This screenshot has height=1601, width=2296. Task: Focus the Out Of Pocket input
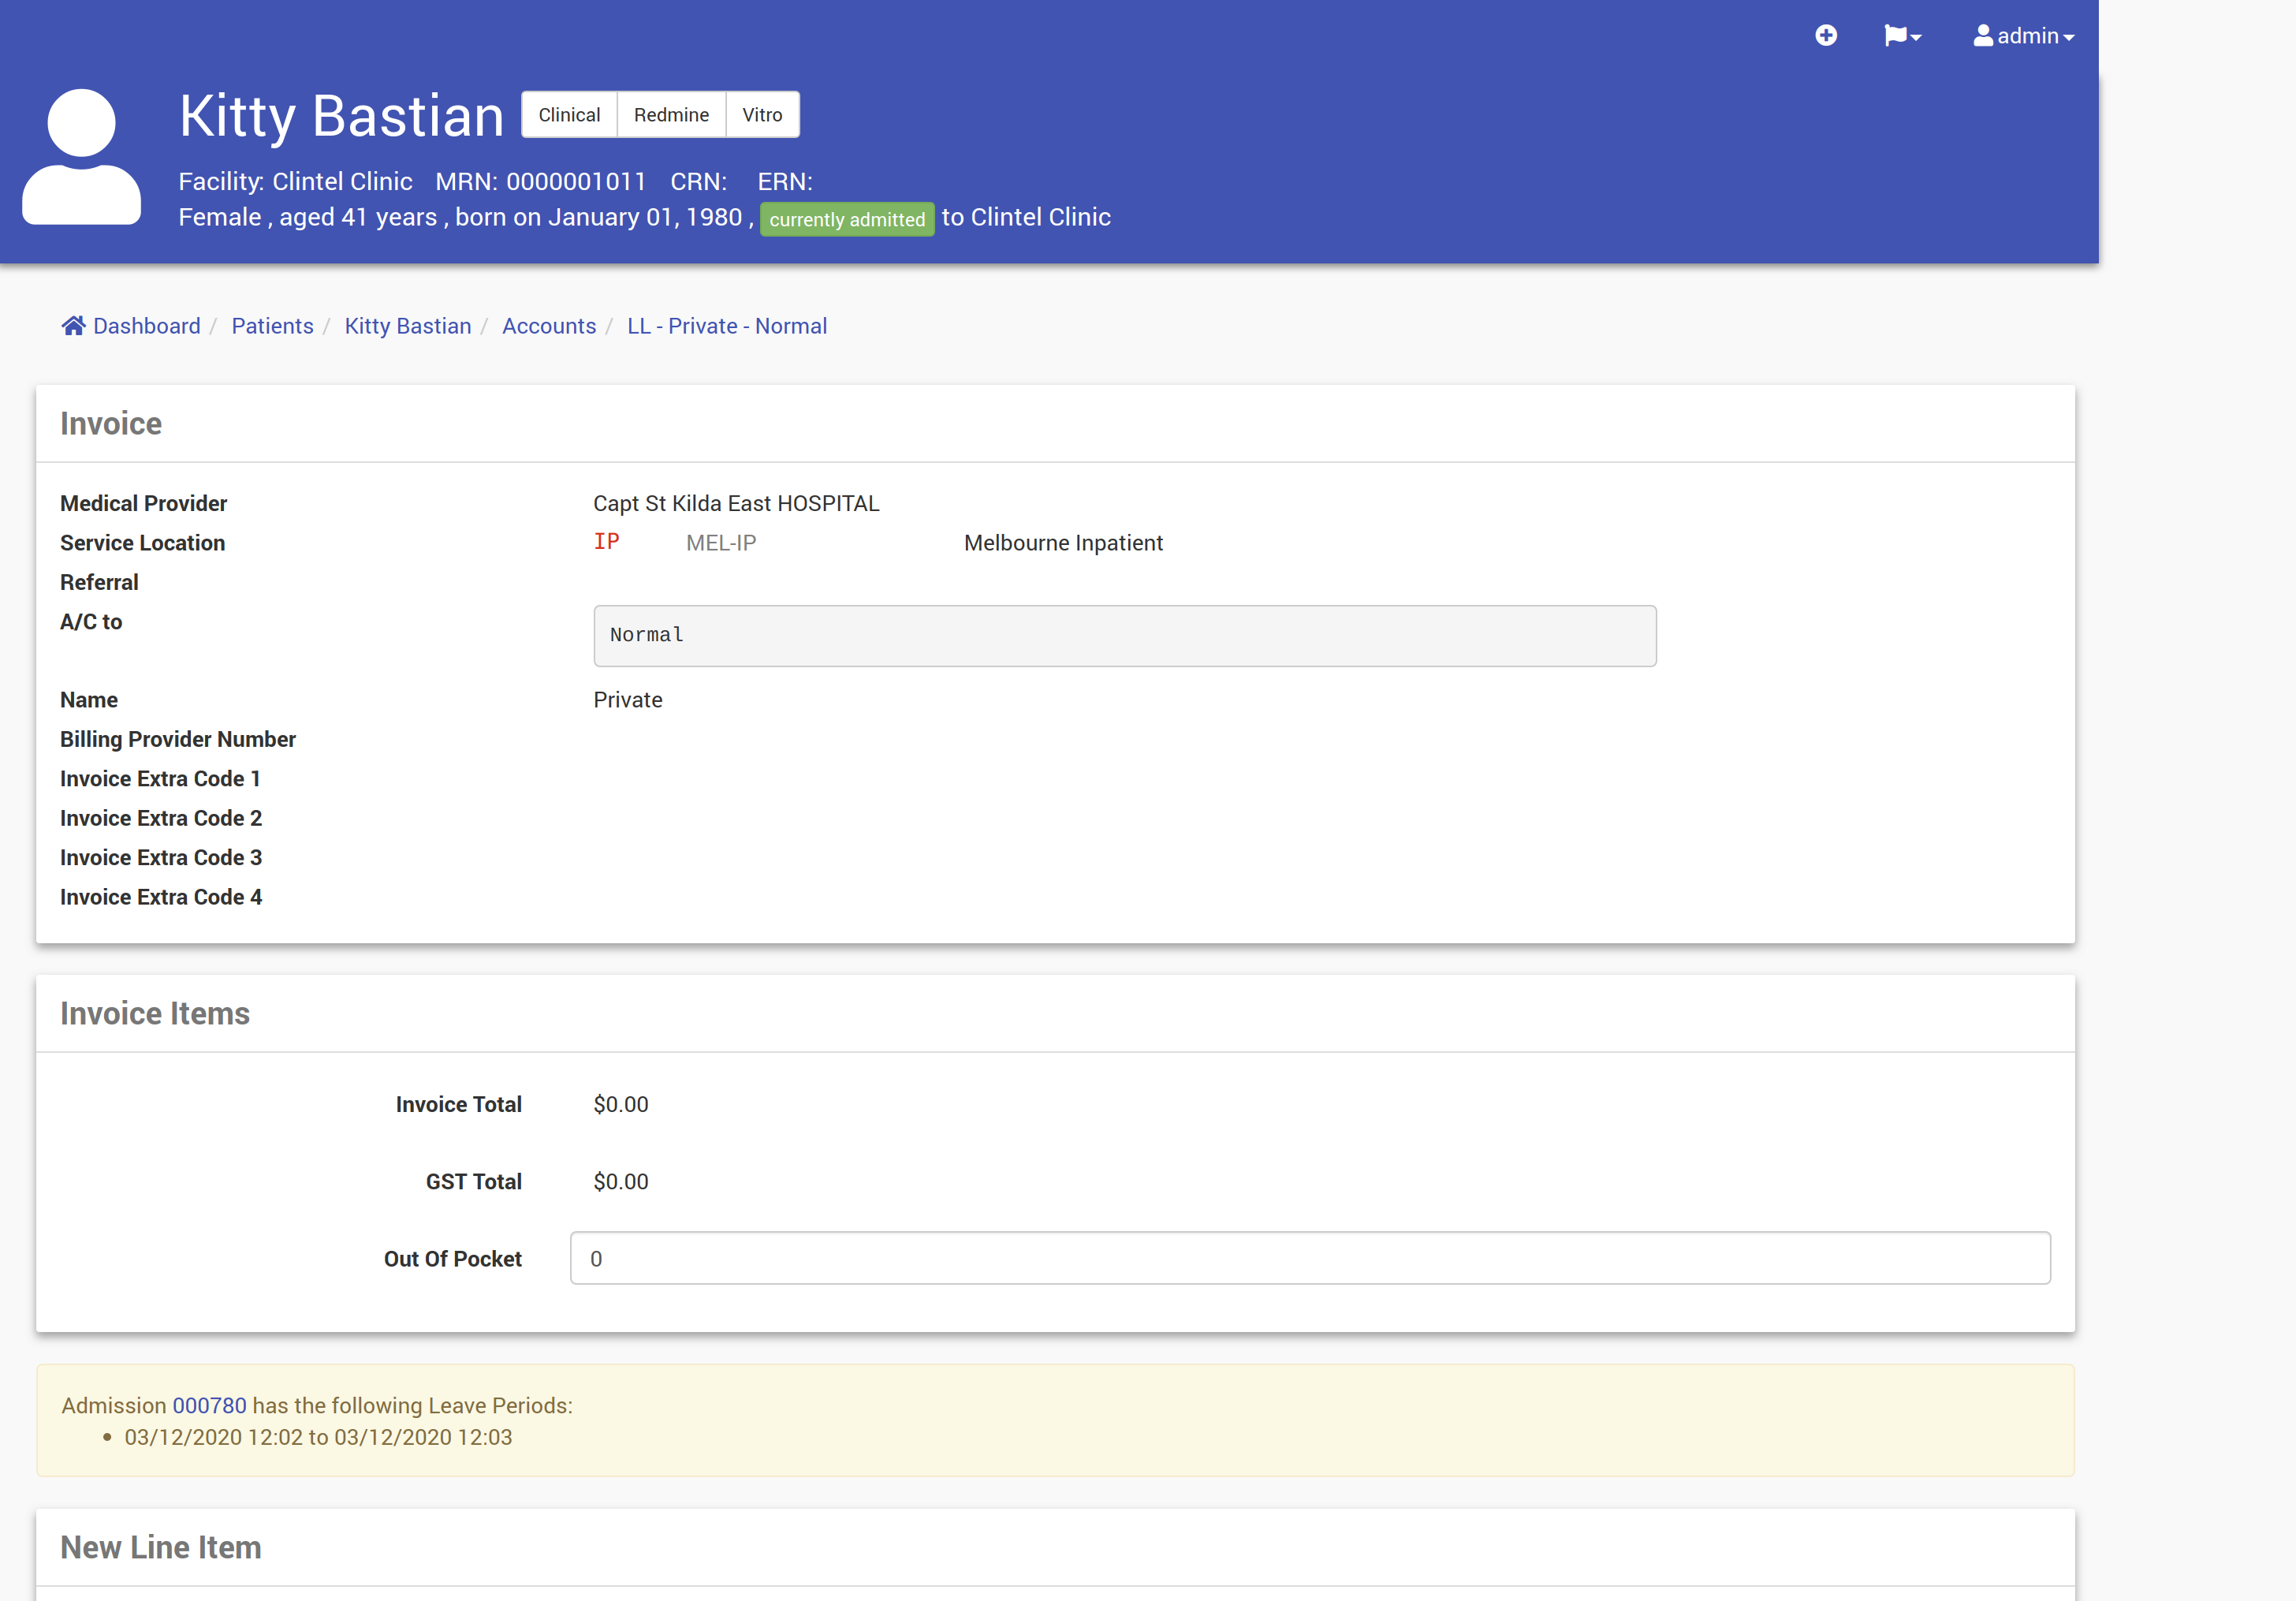(1309, 1258)
